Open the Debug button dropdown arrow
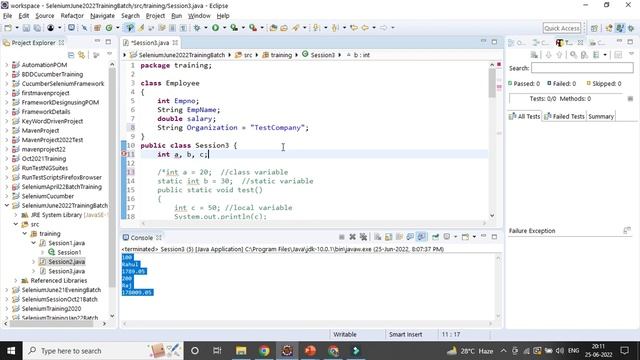Screen dimensions: 640x360 [x=206, y=28]
